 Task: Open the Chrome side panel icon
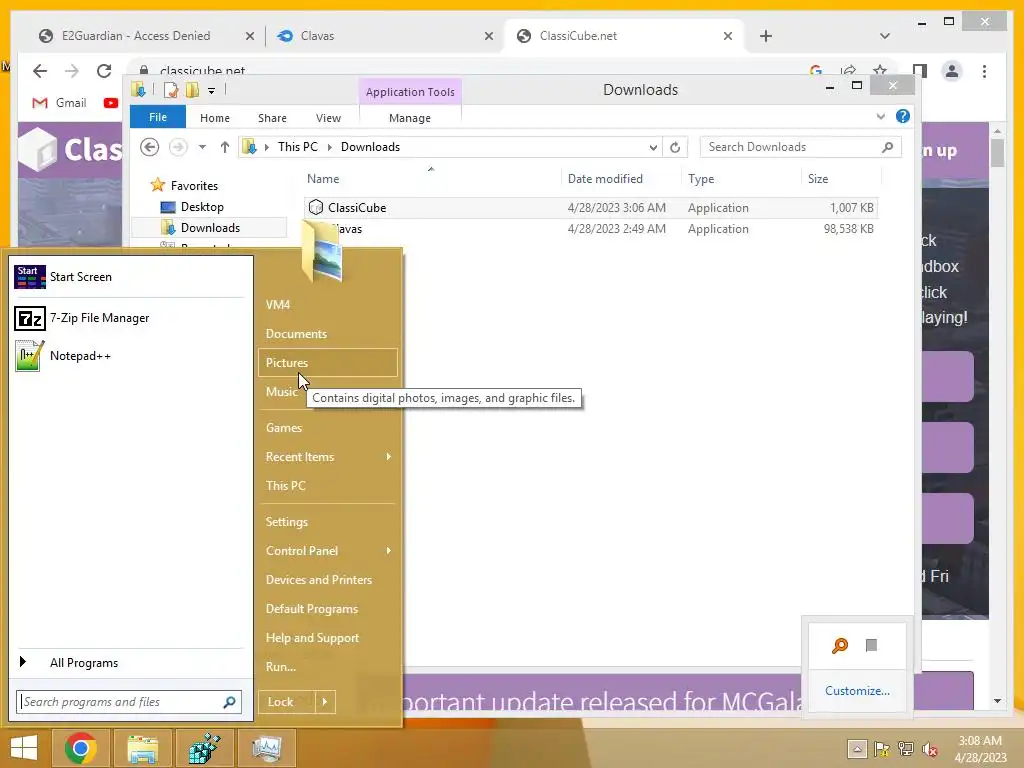pos(920,71)
